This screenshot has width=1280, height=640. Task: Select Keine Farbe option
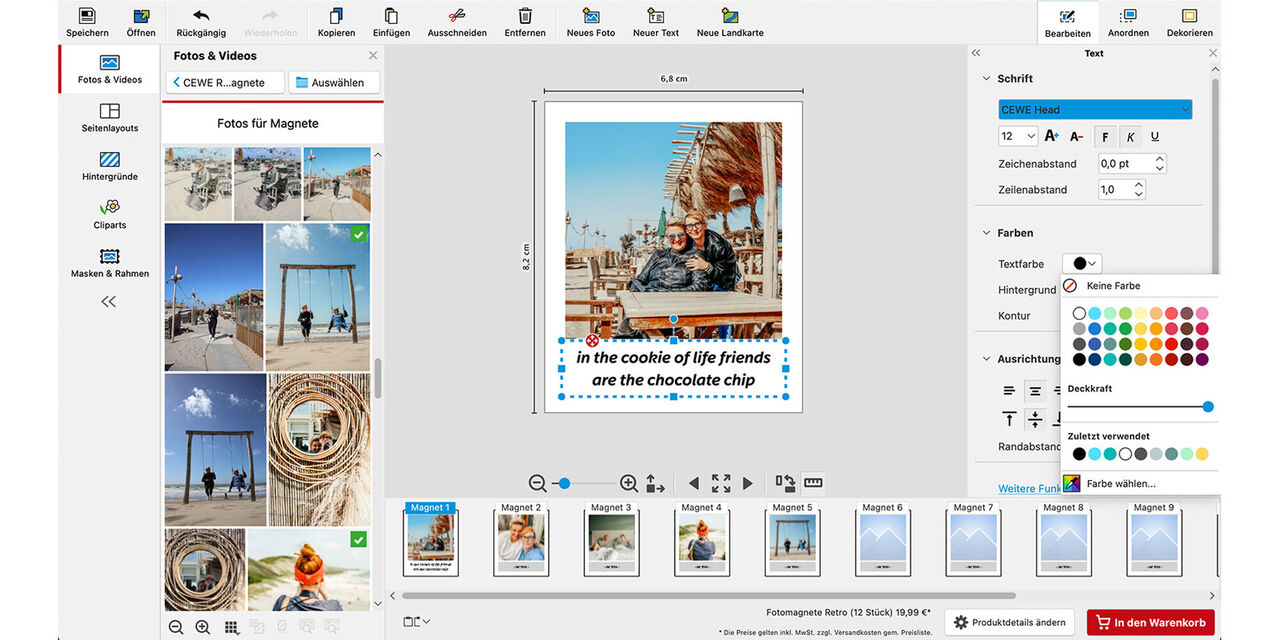(x=1113, y=286)
